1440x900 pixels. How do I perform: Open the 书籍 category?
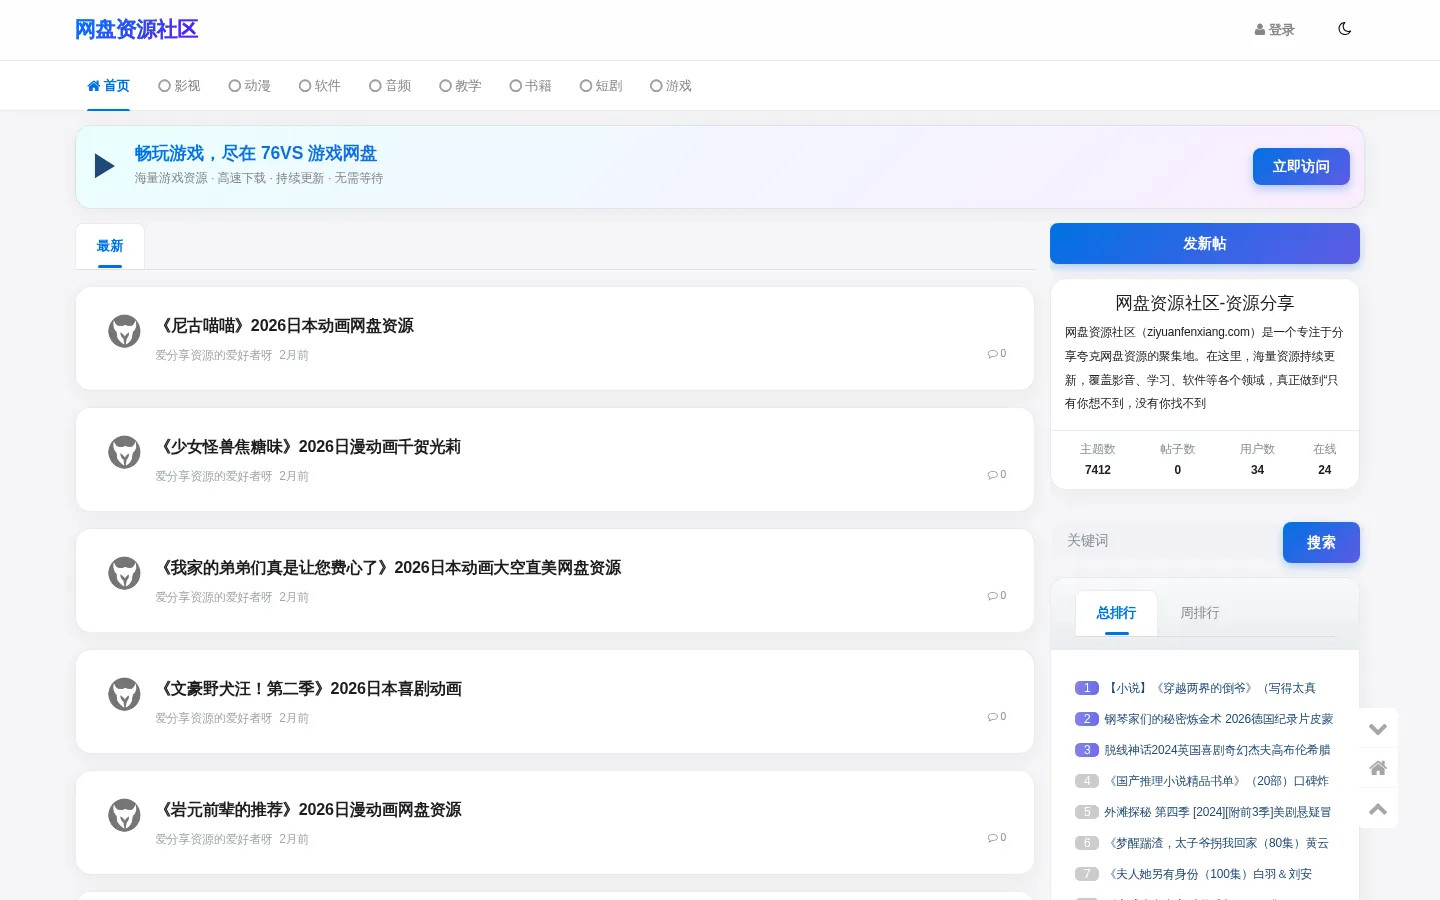pos(530,86)
